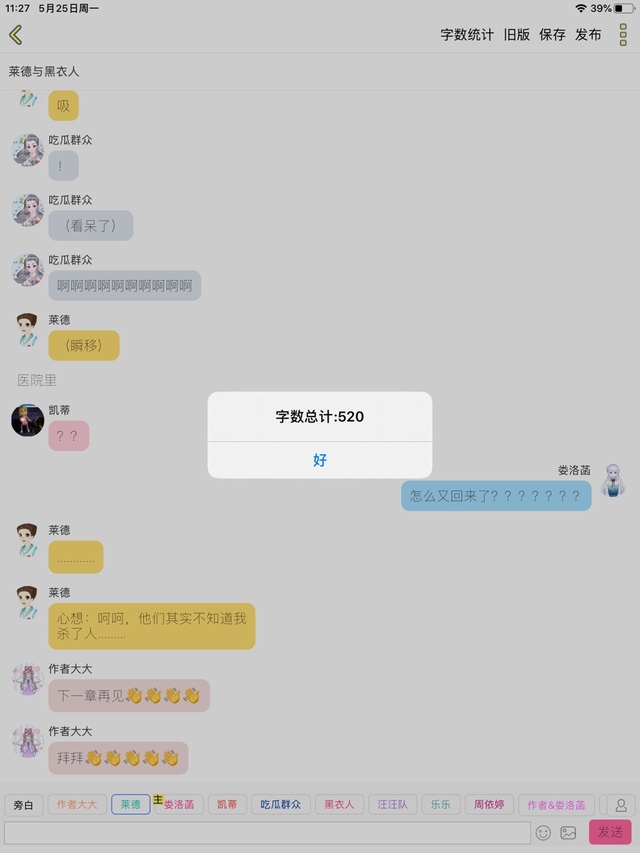Tap 娄洛菡's avatar on the right
This screenshot has width=640, height=853.
613,480
